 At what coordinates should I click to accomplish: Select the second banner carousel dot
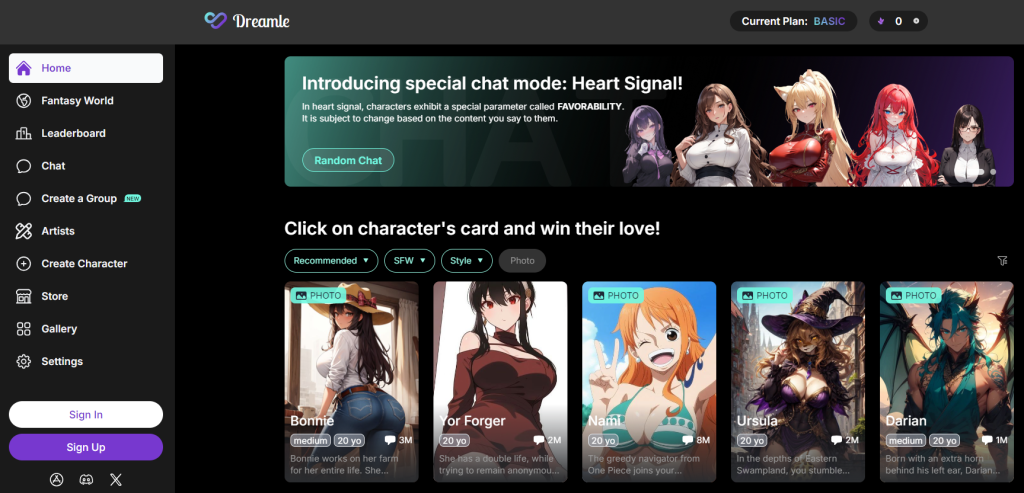[993, 172]
